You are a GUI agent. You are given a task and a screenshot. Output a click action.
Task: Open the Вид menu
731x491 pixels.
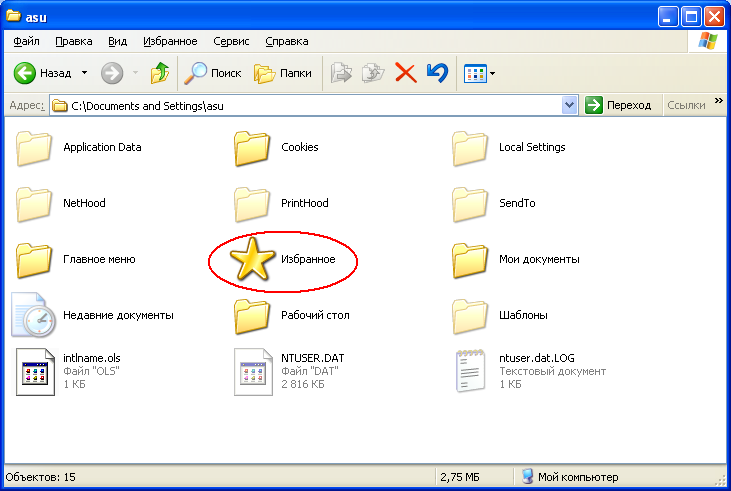click(117, 41)
